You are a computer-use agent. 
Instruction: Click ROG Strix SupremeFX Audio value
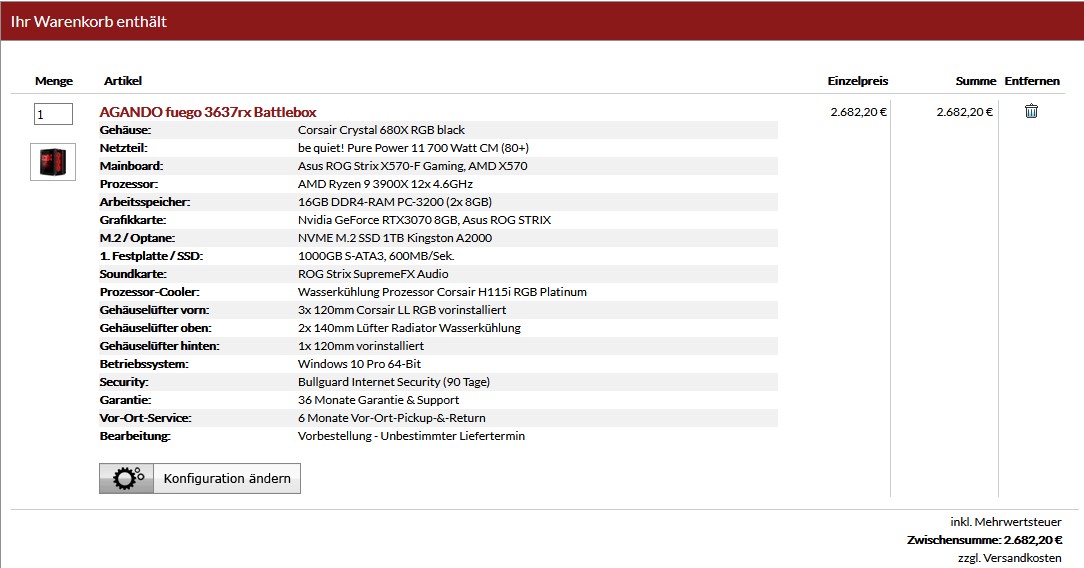point(373,274)
